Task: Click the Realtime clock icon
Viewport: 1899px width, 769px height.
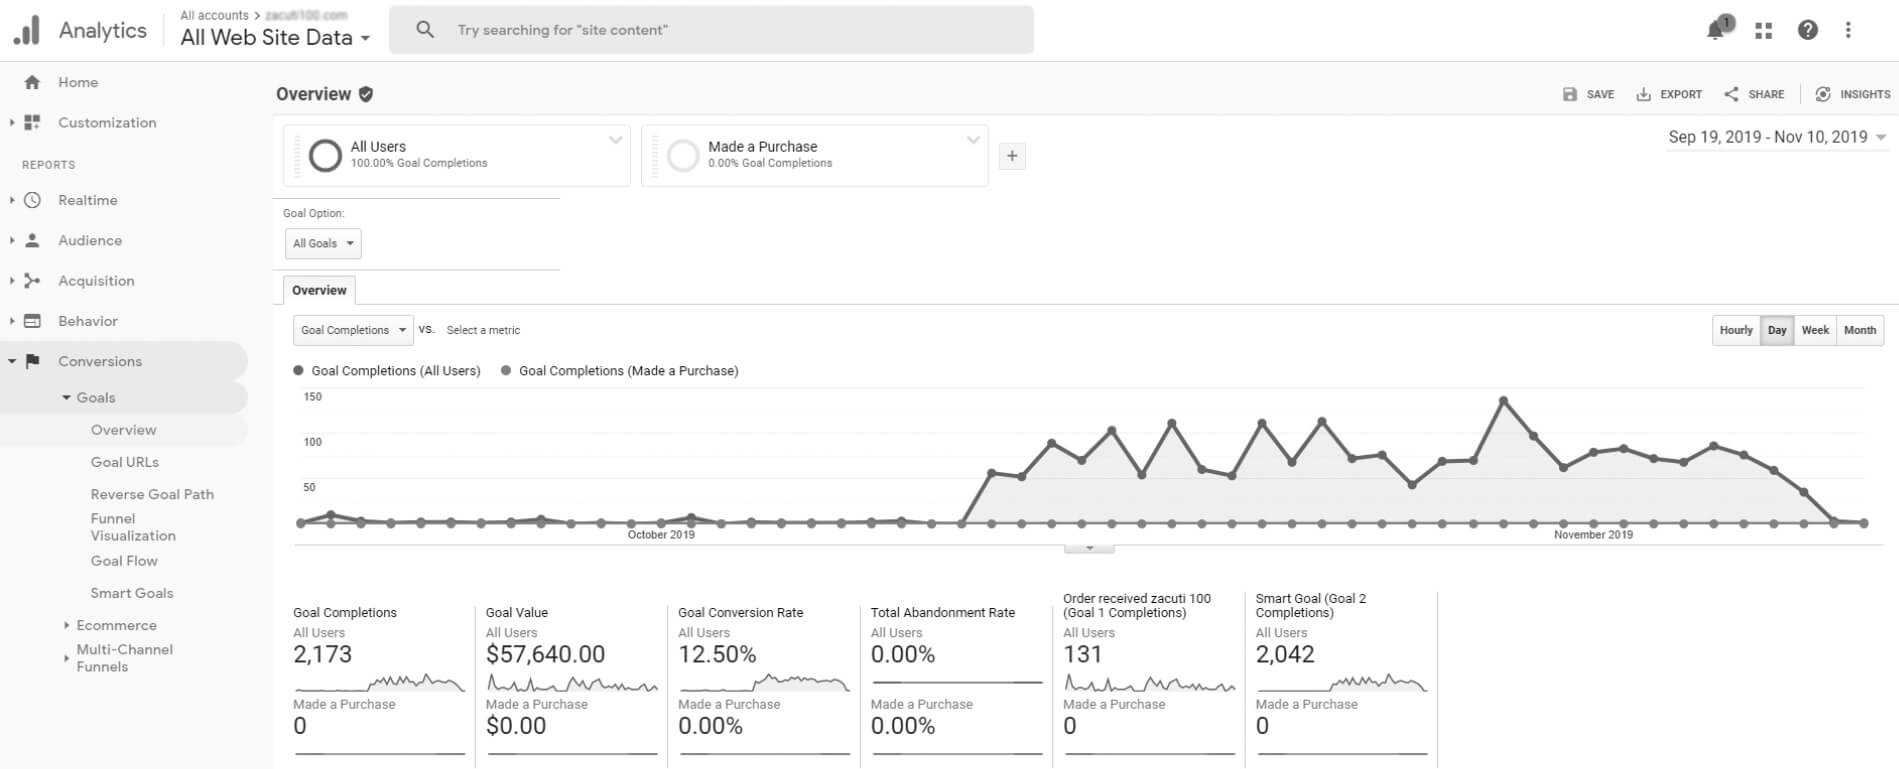Action: click(32, 200)
